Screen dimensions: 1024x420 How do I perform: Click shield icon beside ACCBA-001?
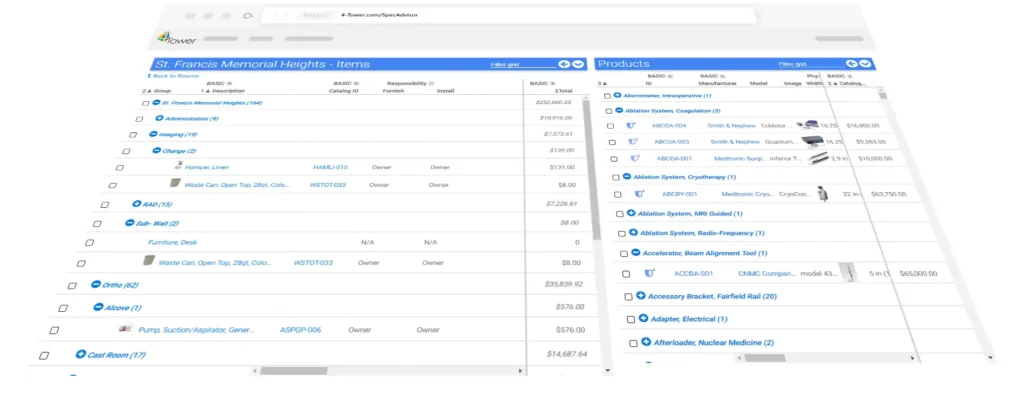point(649,273)
